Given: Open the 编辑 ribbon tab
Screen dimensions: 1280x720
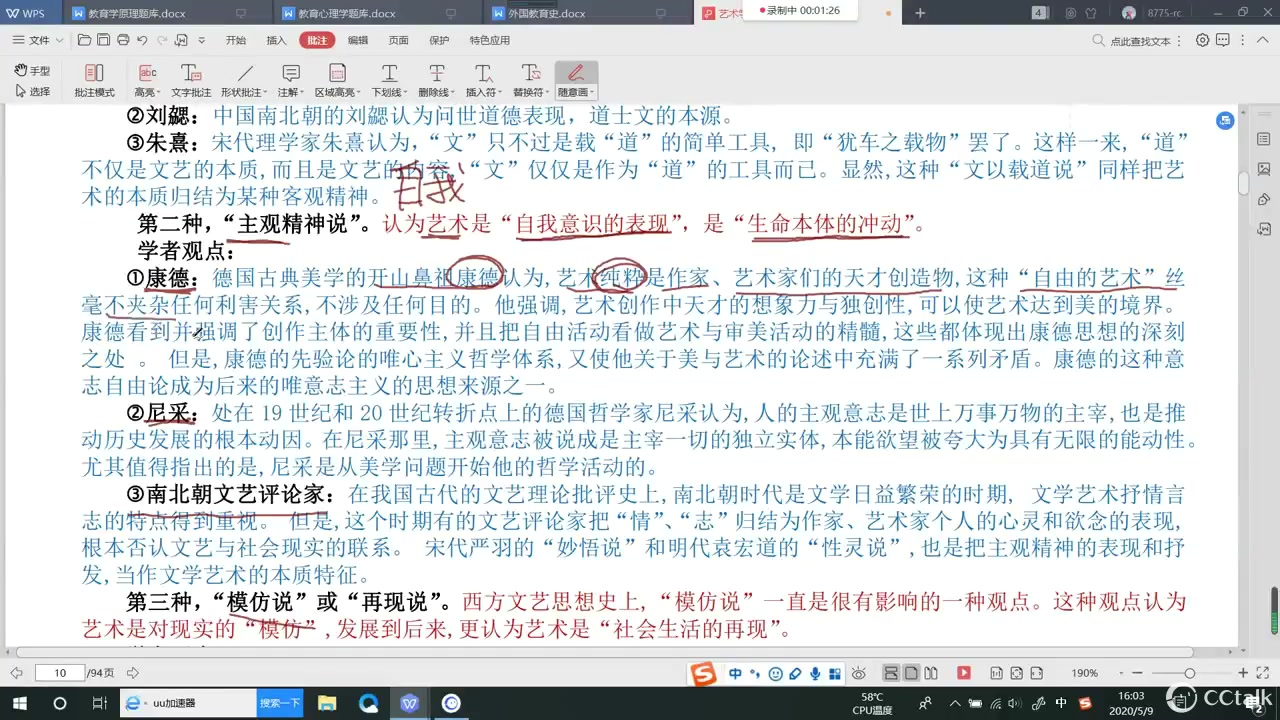Looking at the screenshot, I should (x=358, y=40).
